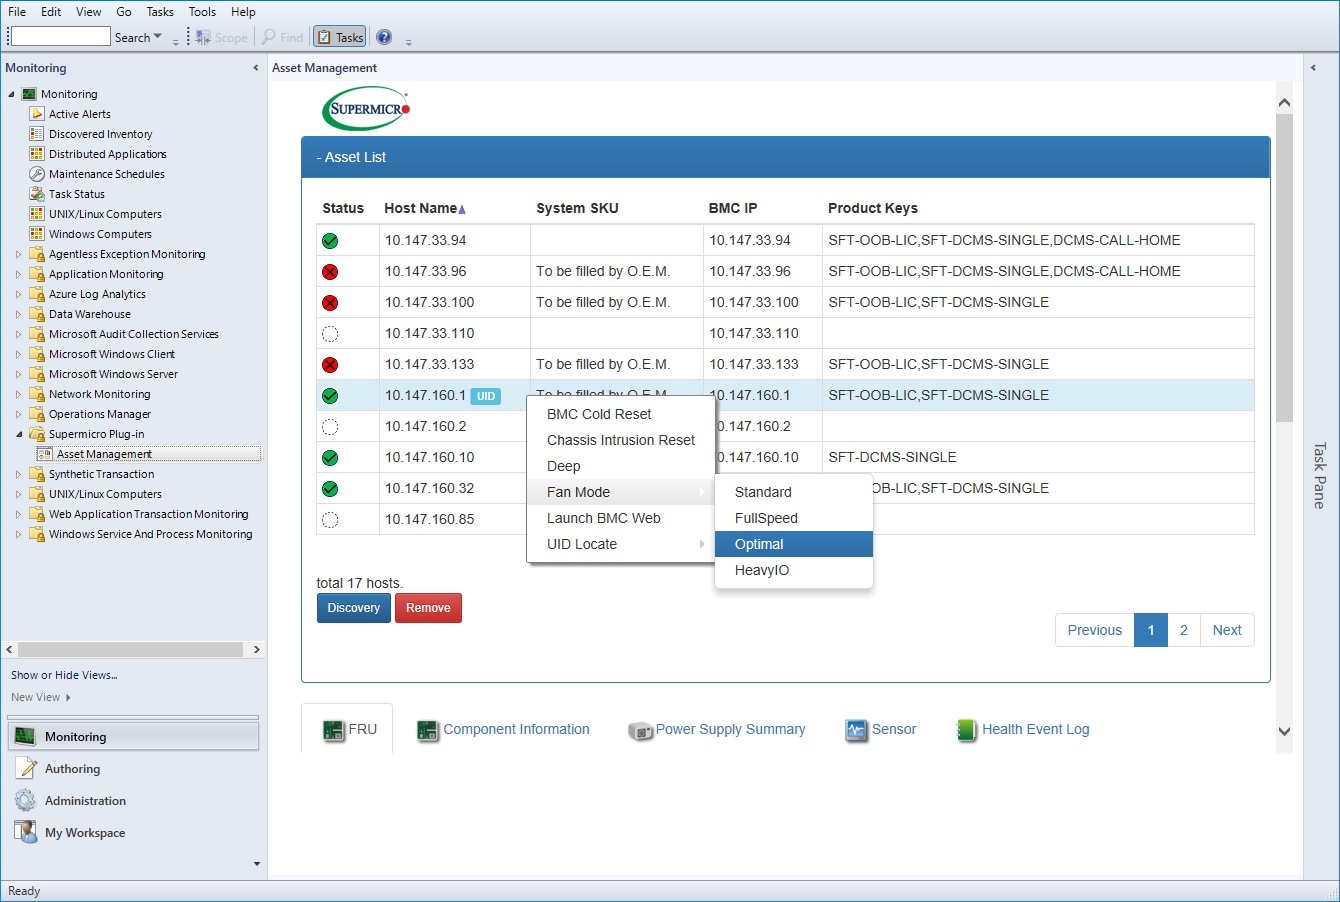This screenshot has width=1340, height=902.
Task: Click the Component Information icon
Action: pyautogui.click(x=428, y=730)
